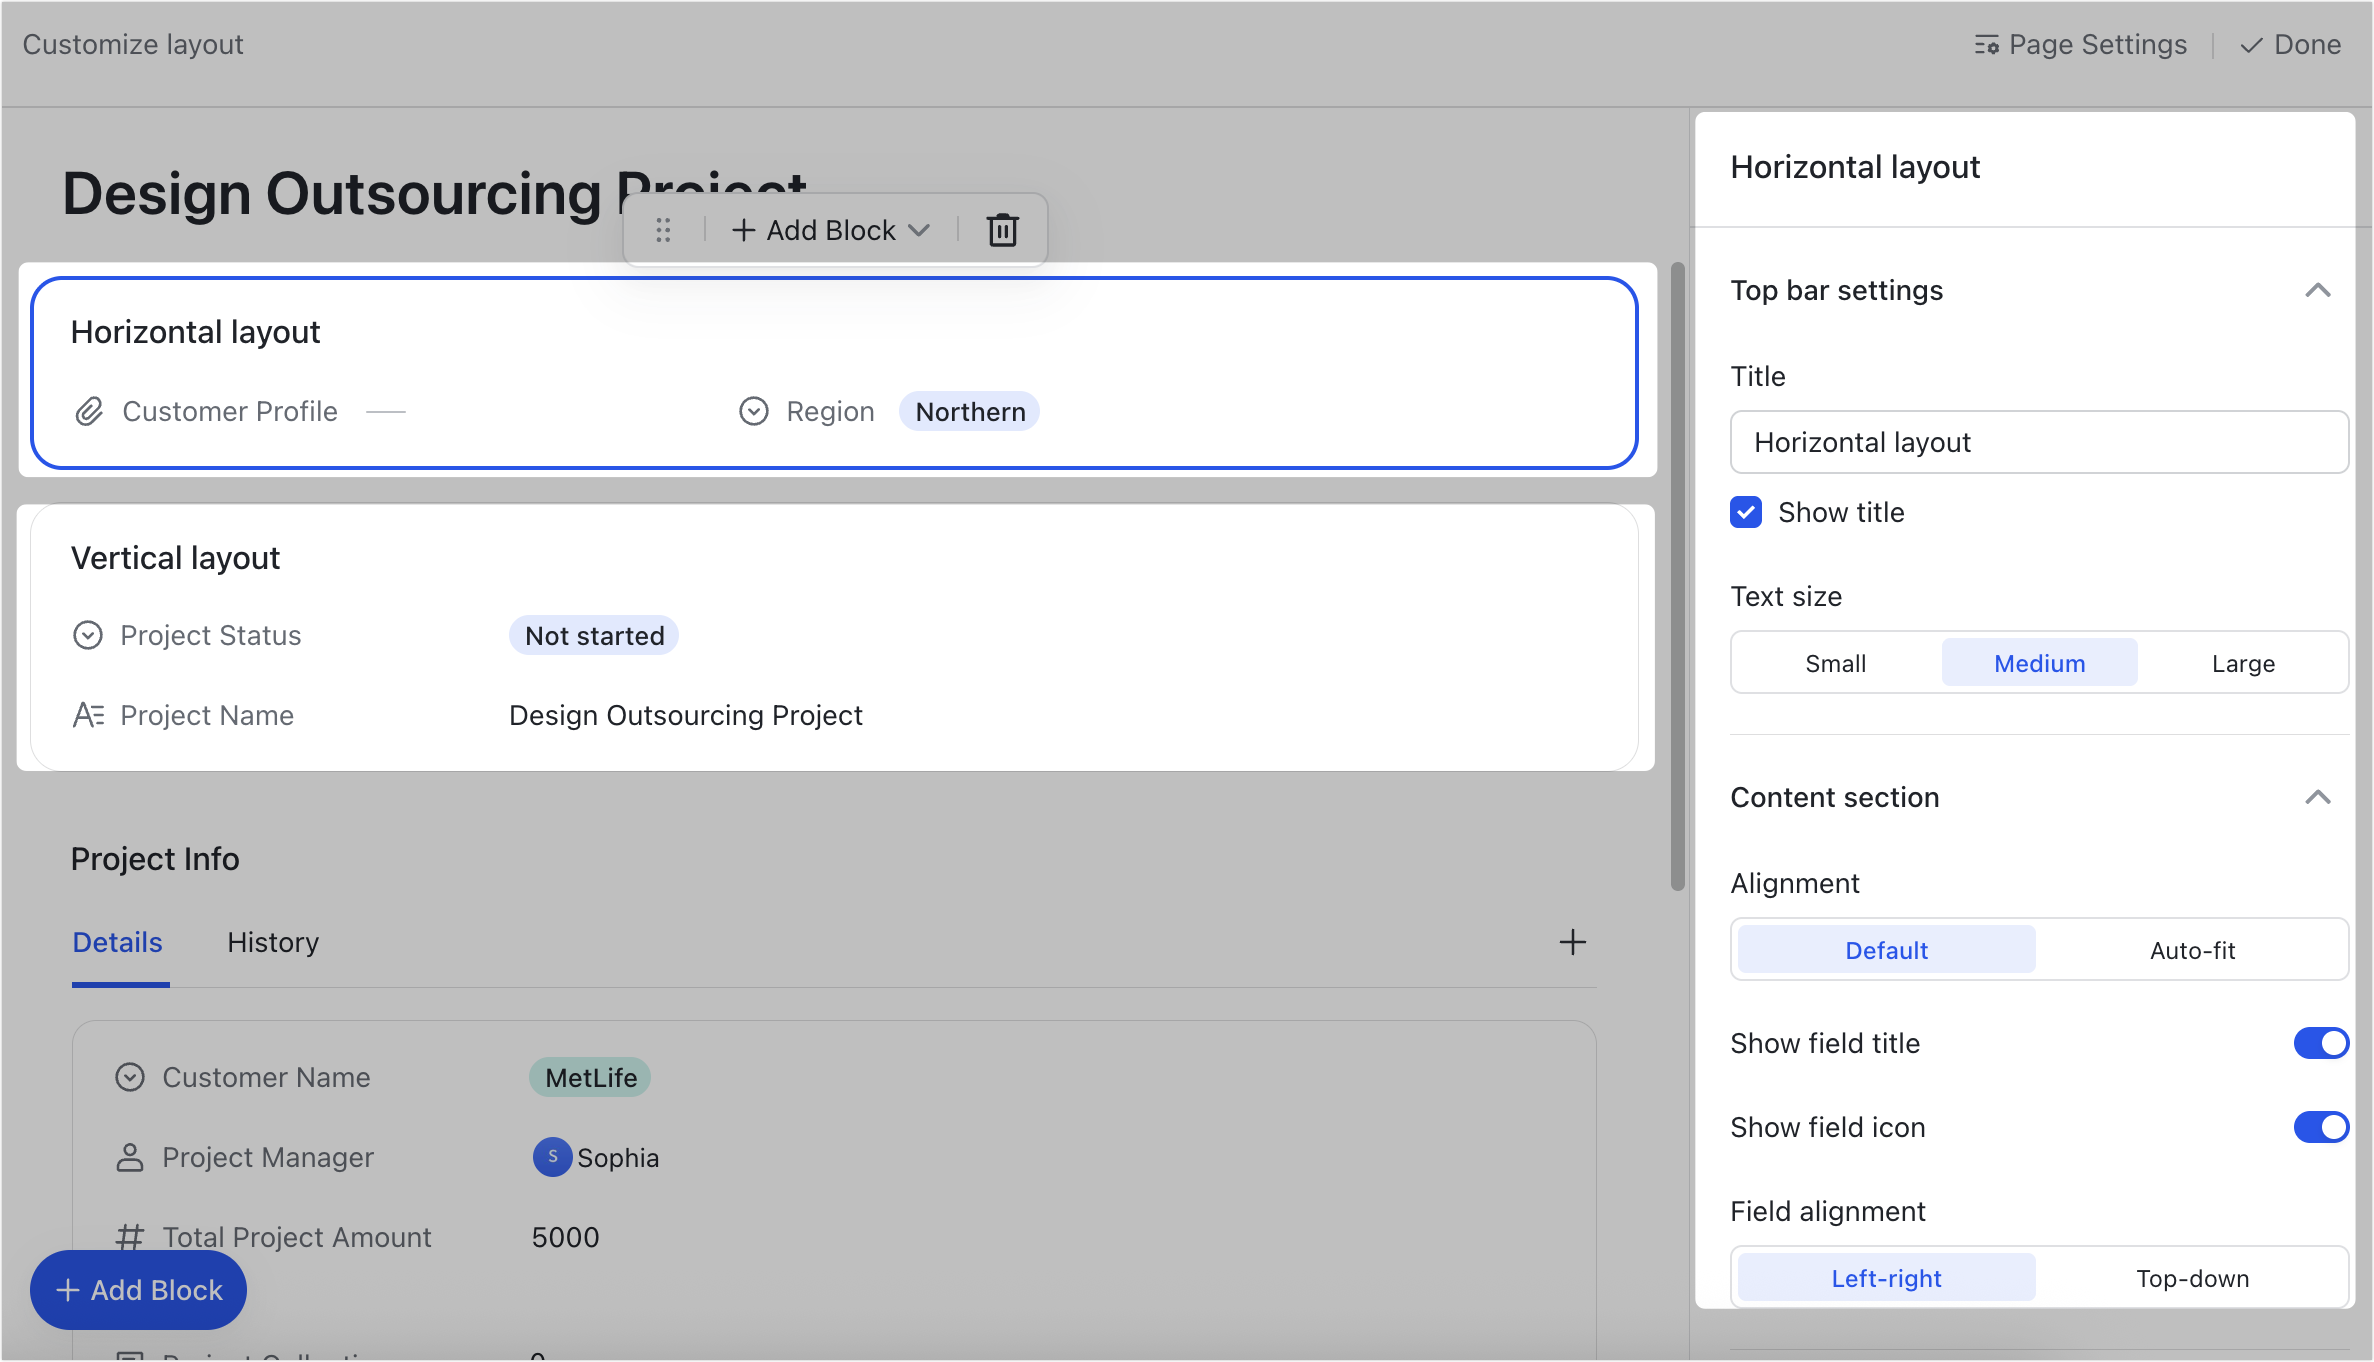Image resolution: width=2374 pixels, height=1362 pixels.
Task: Select Small text size
Action: click(x=1835, y=663)
